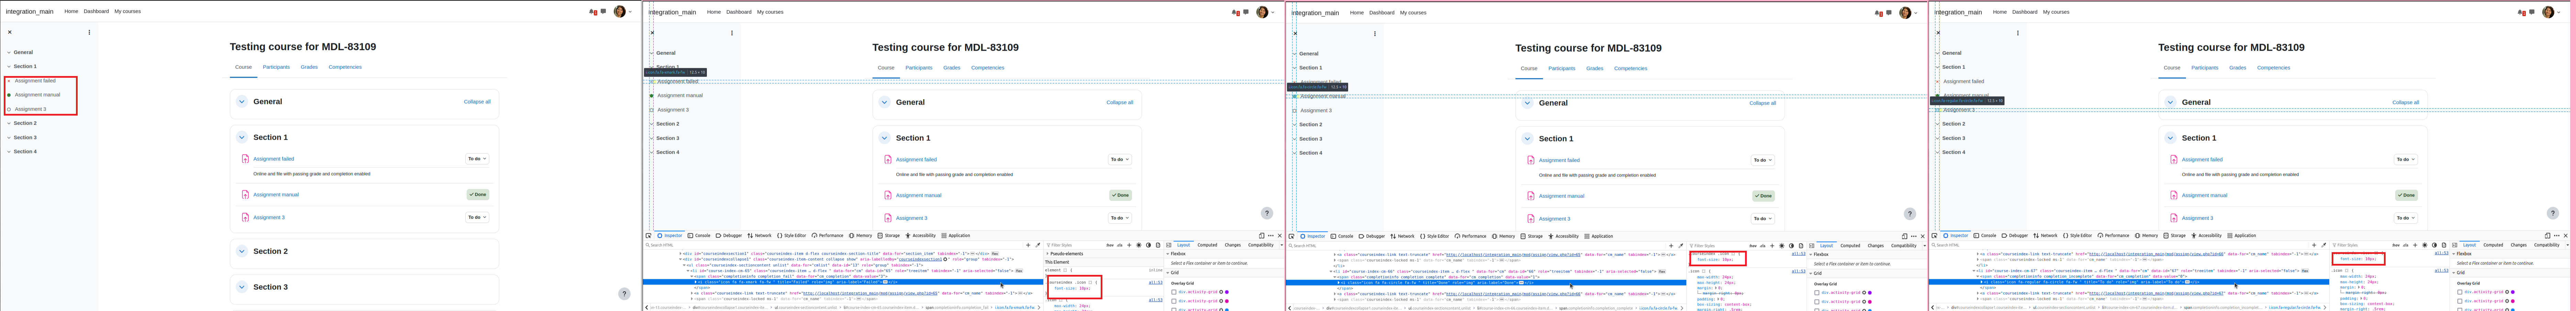Toggle responsive design mode icon in second screenshot devtools
This screenshot has width=2576, height=311.
point(1262,236)
